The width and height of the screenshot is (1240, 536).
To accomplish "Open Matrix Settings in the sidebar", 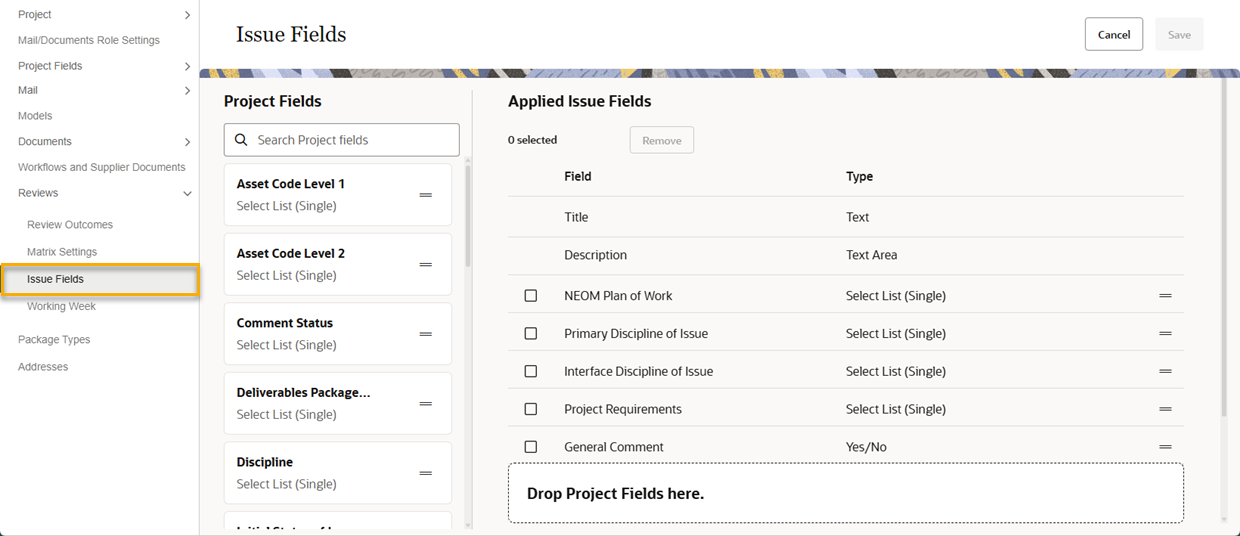I will [62, 252].
